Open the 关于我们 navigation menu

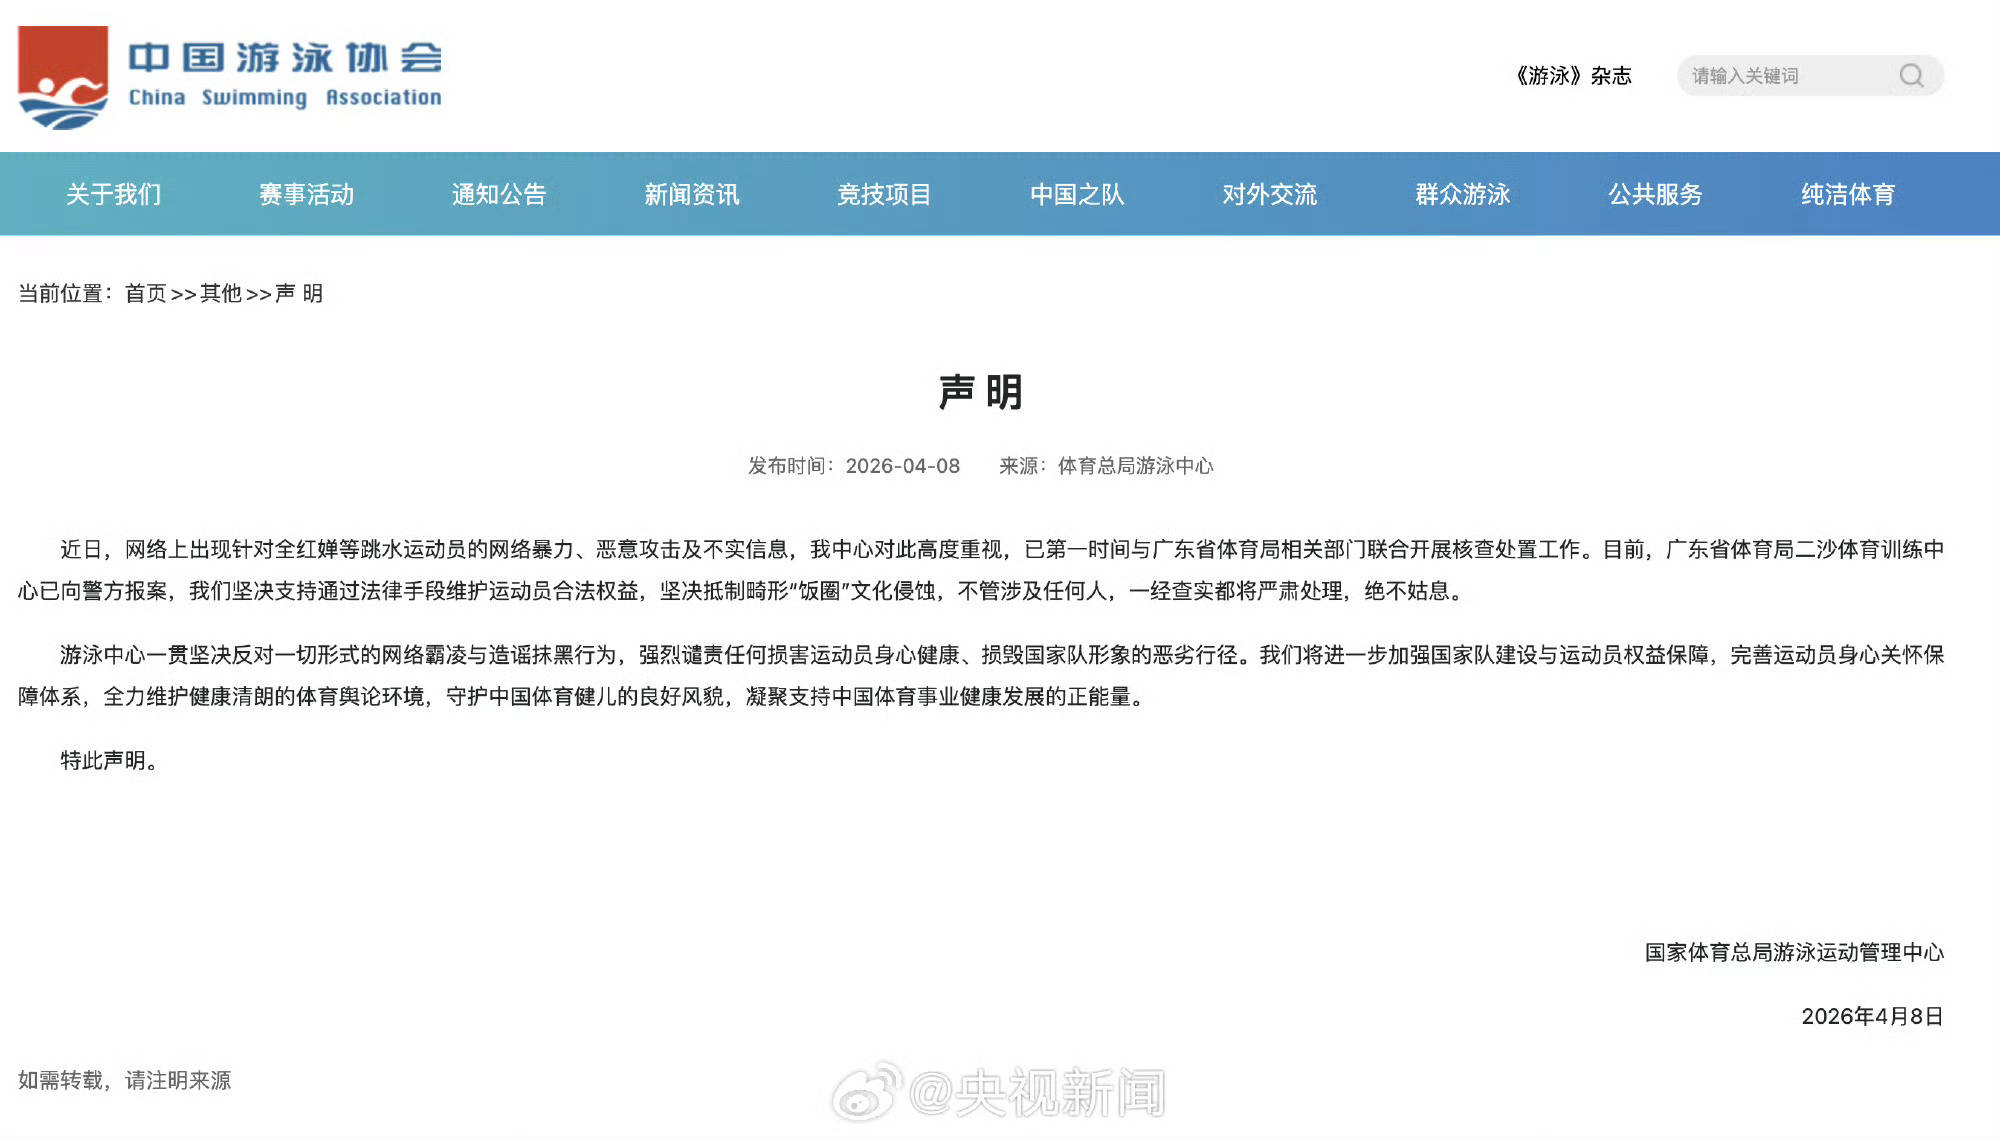113,194
